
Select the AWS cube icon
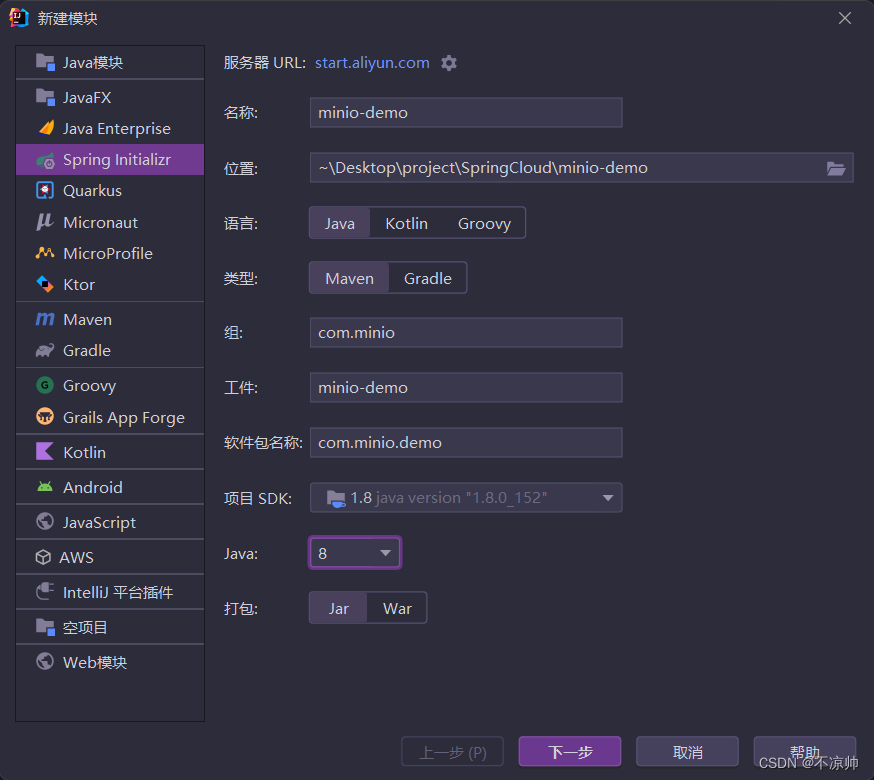tap(43, 557)
